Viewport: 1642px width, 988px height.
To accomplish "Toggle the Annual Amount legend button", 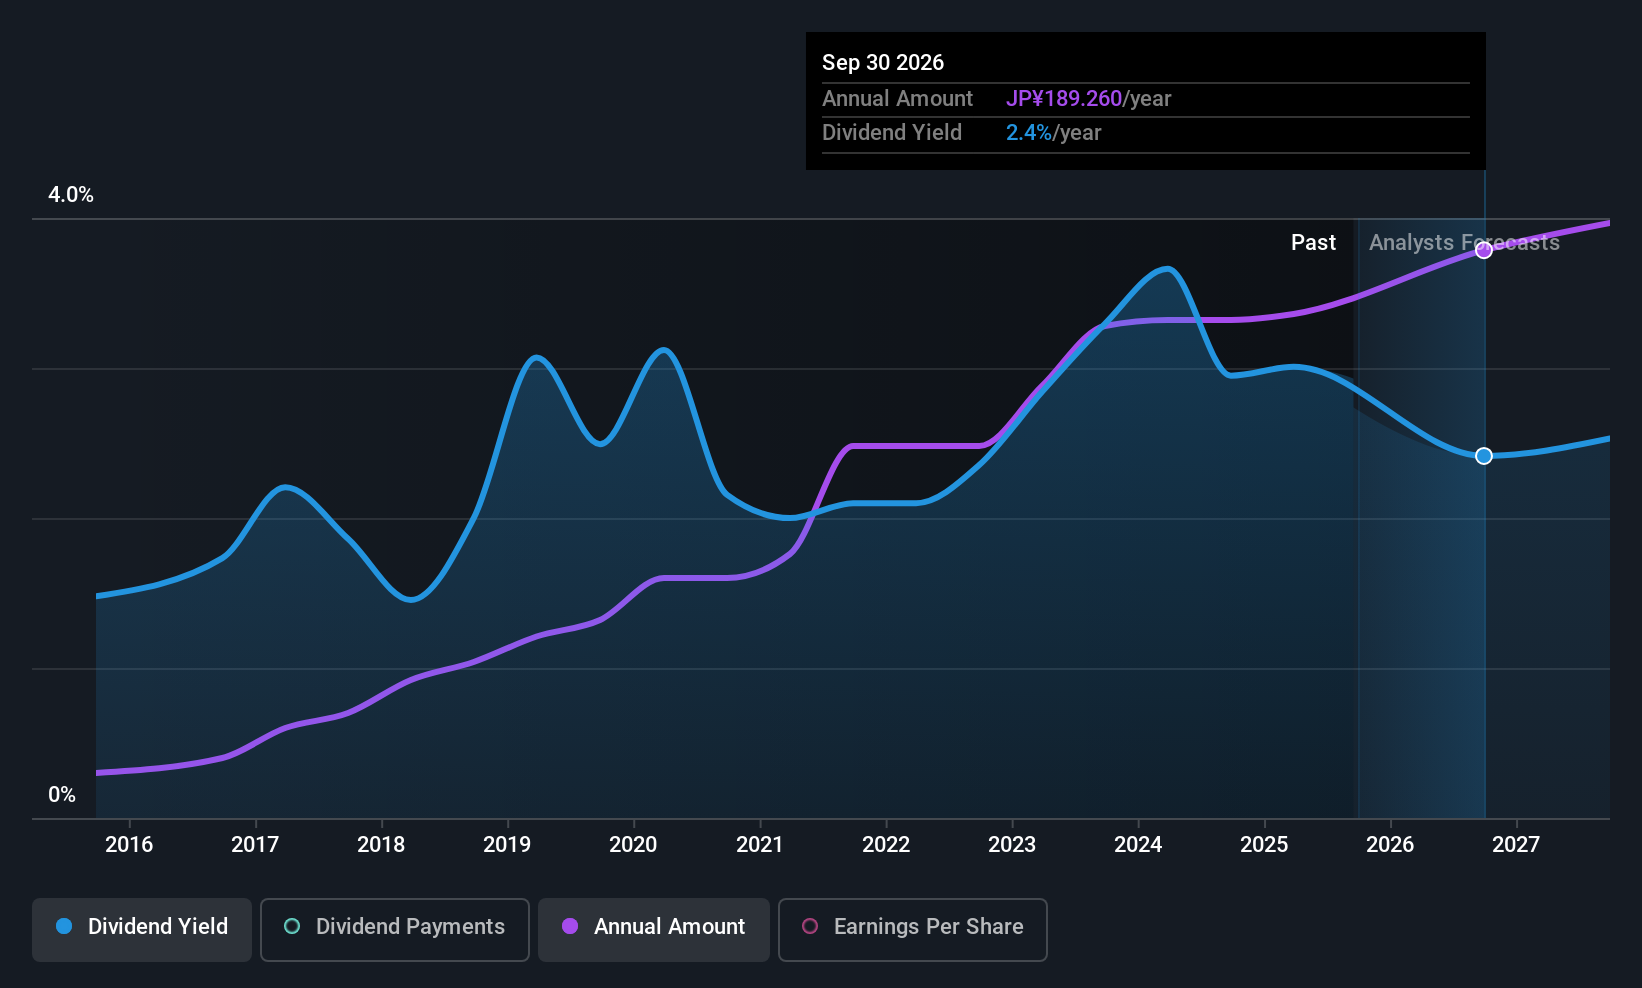I will [654, 929].
